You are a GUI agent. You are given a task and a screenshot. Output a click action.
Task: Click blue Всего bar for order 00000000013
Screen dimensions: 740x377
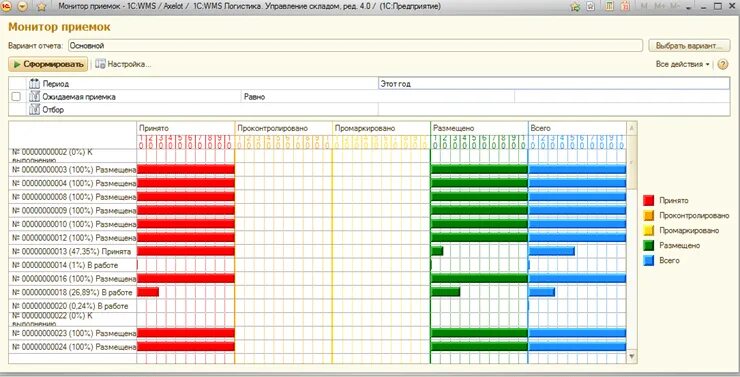coord(551,251)
